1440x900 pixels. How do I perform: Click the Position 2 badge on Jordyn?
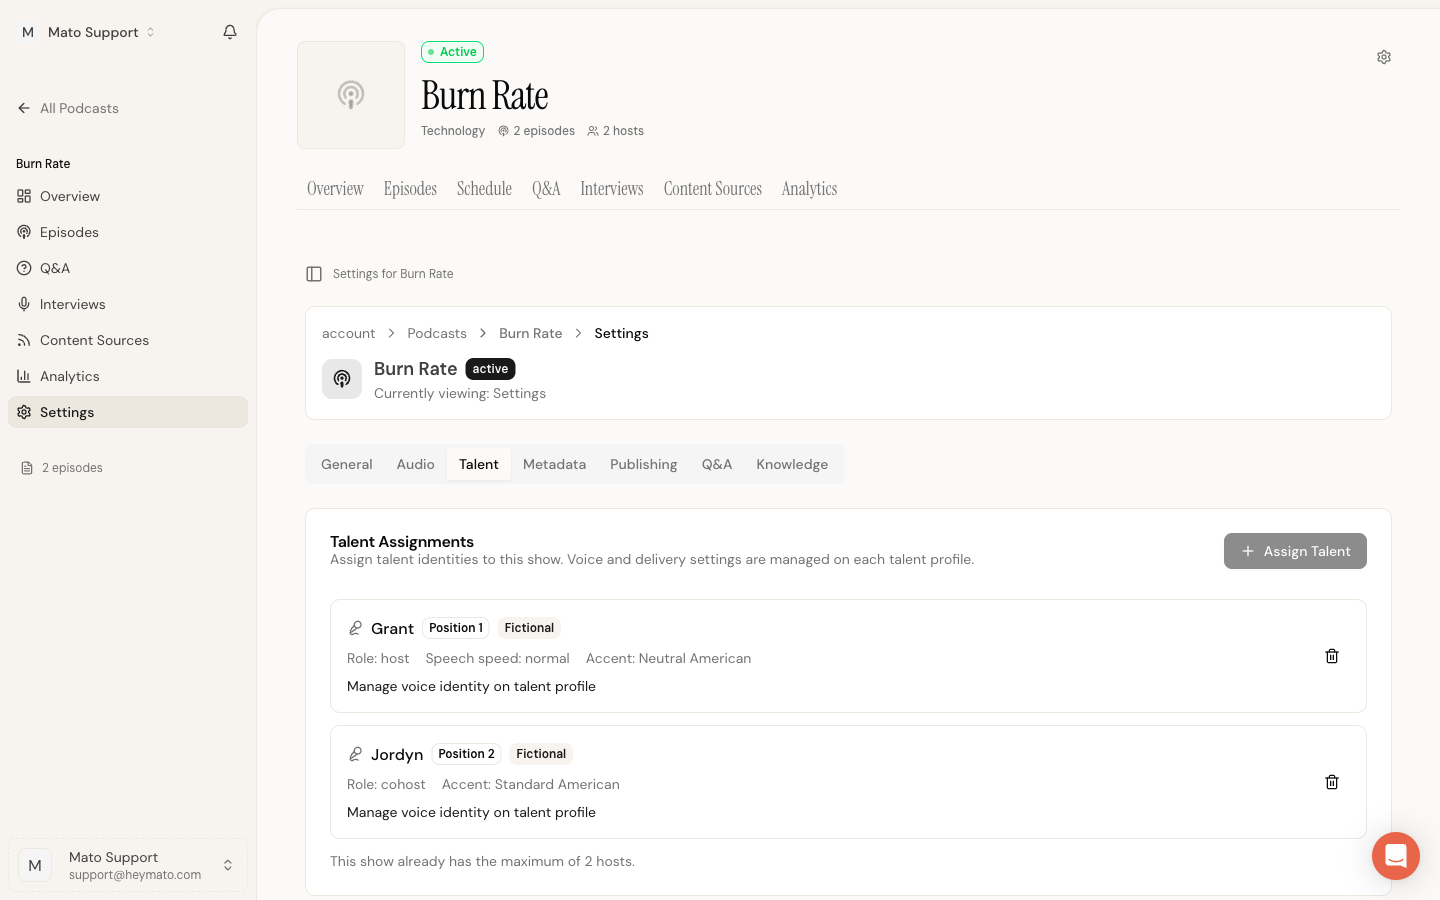466,754
